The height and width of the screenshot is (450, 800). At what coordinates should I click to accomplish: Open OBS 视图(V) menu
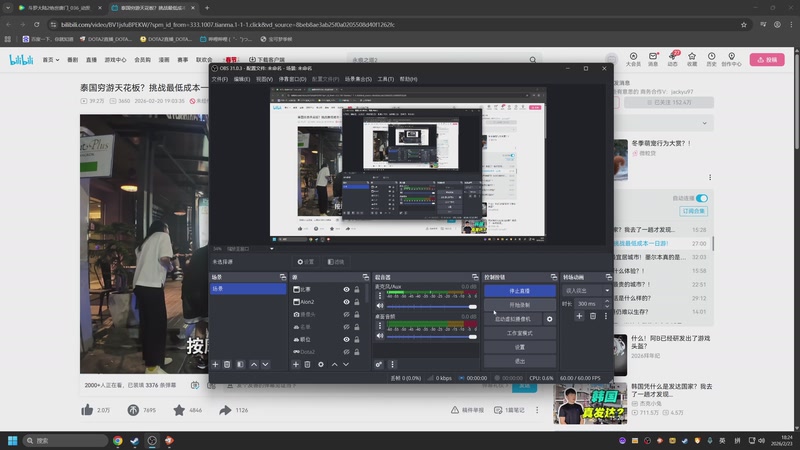coord(264,79)
